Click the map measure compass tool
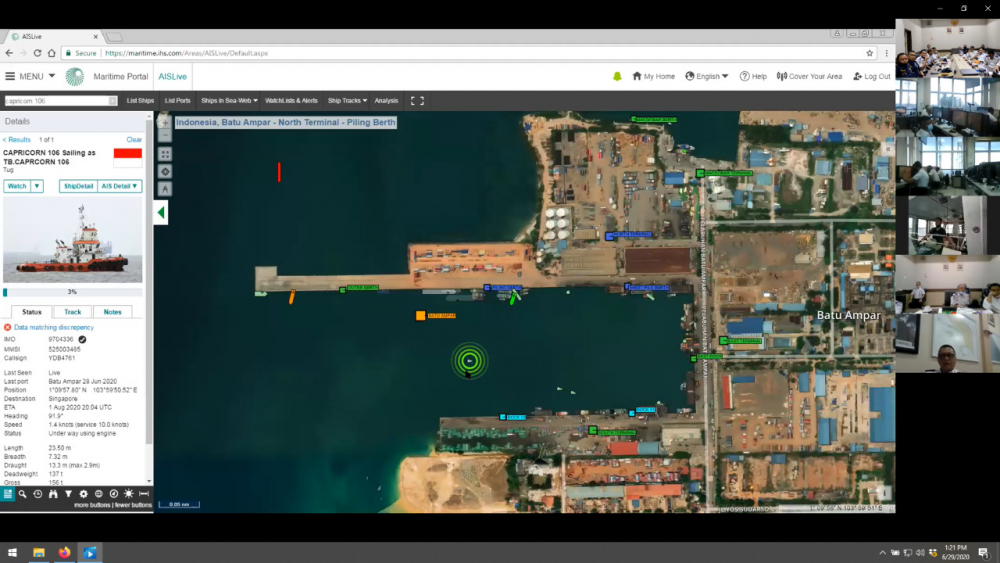1000x563 pixels. point(165,189)
